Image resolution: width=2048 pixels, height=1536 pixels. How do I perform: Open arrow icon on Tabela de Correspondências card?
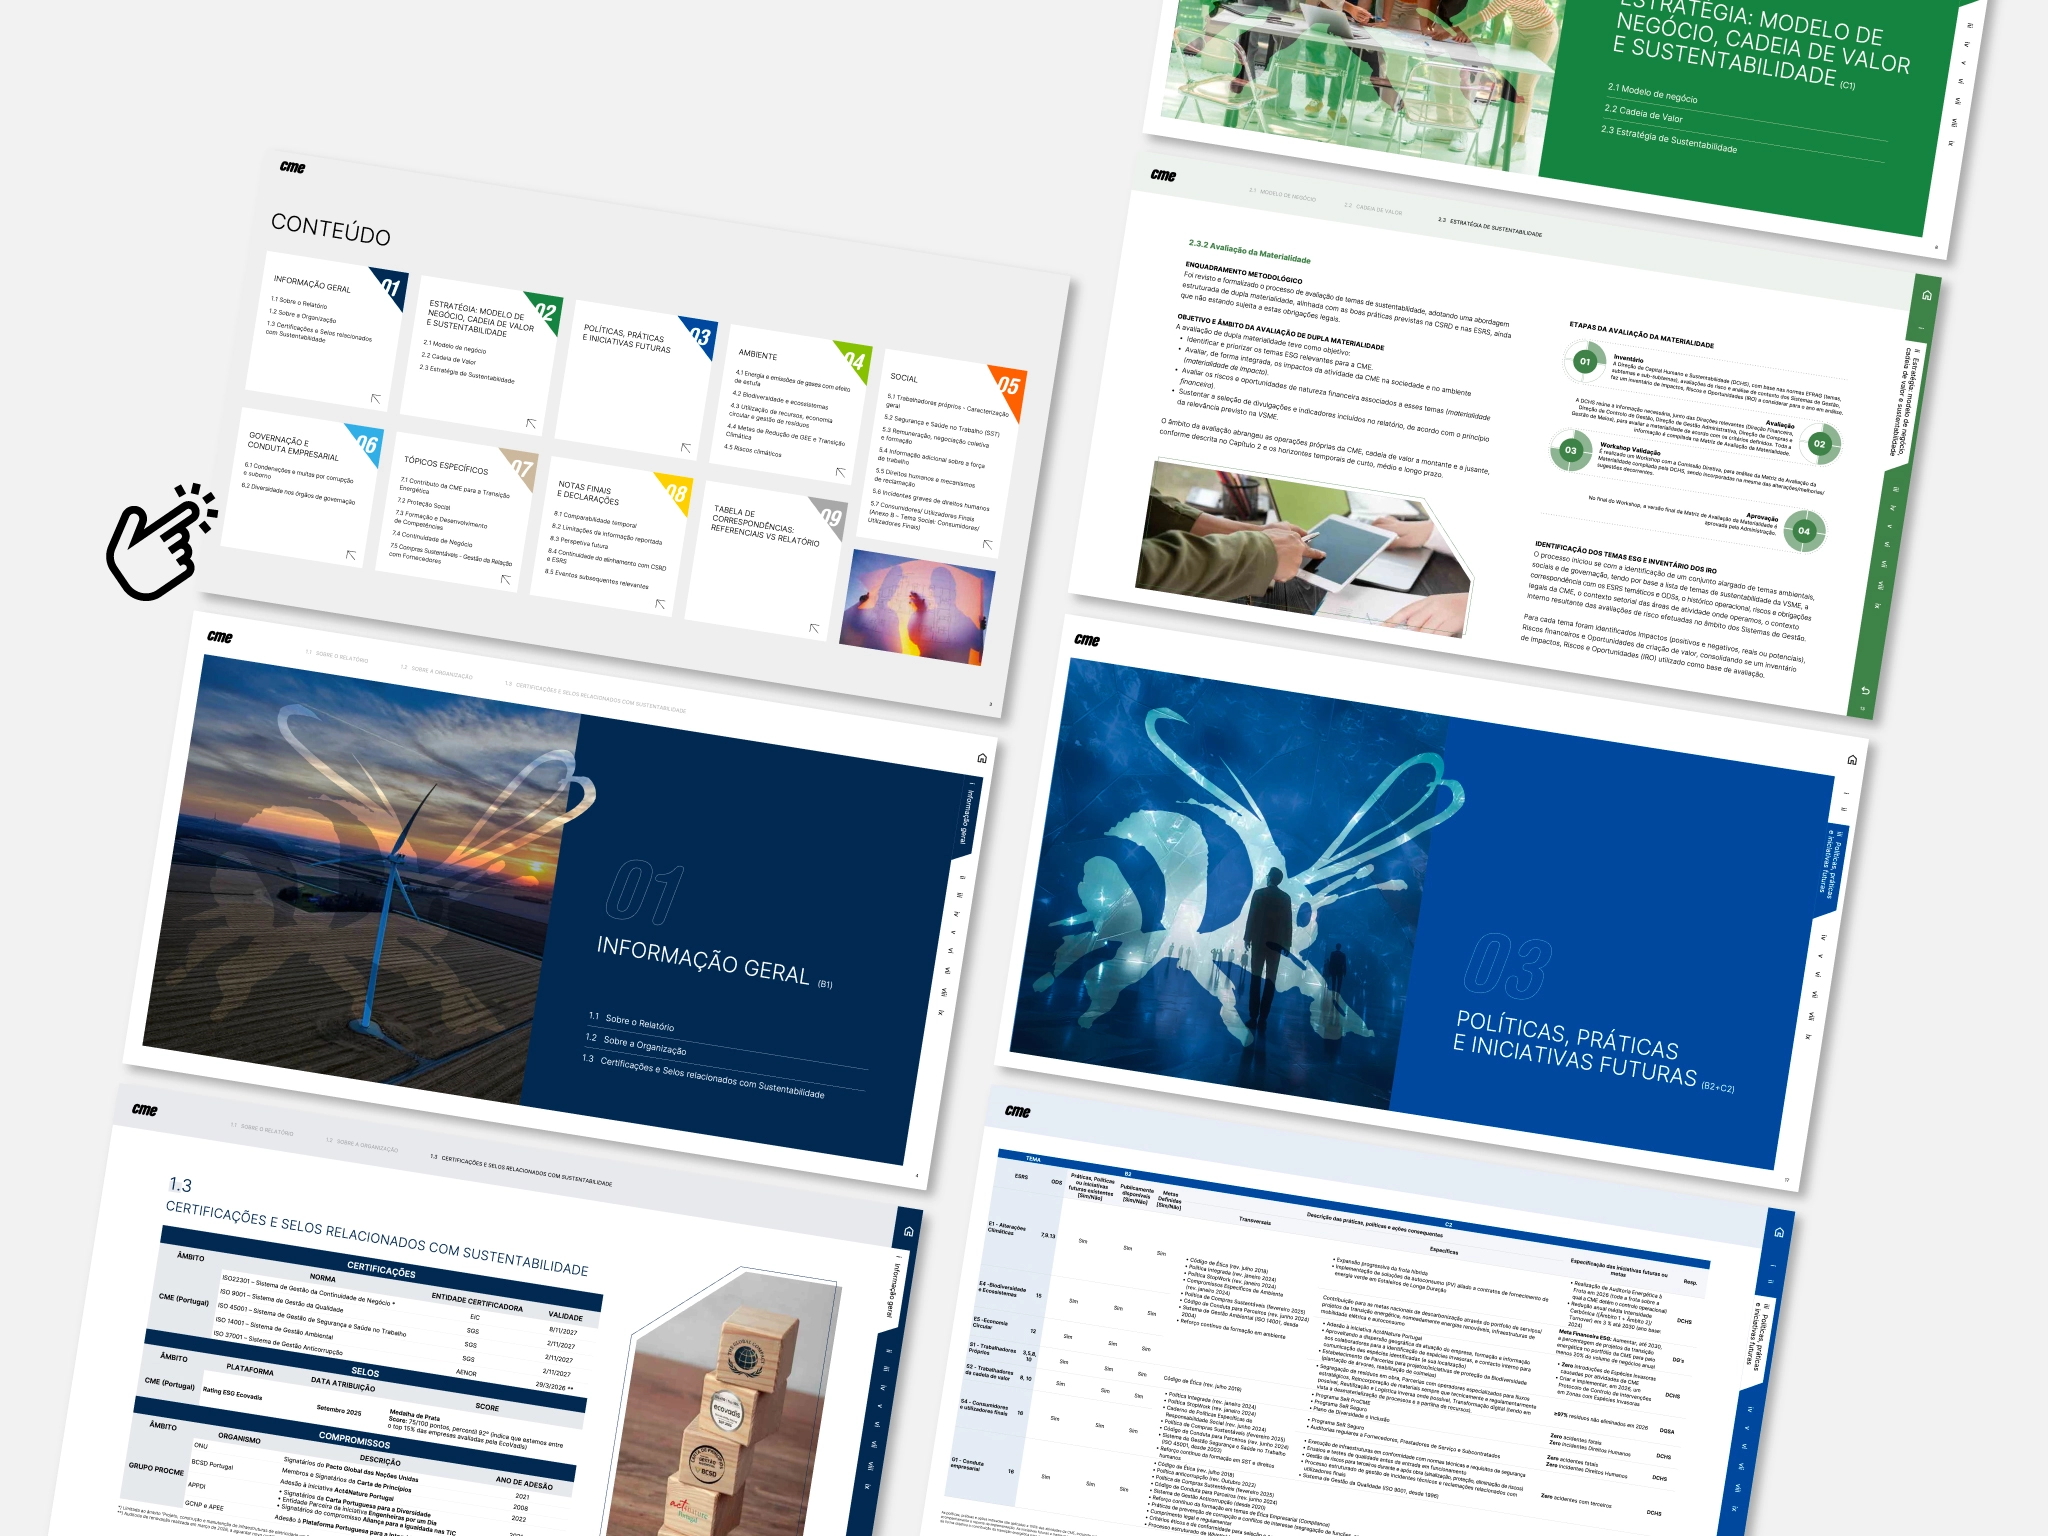[815, 628]
